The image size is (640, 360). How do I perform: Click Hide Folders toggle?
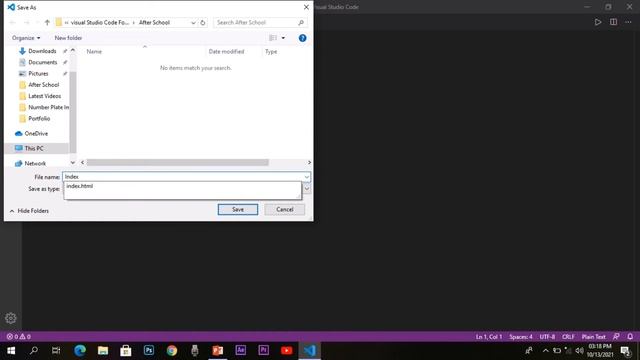(x=29, y=211)
